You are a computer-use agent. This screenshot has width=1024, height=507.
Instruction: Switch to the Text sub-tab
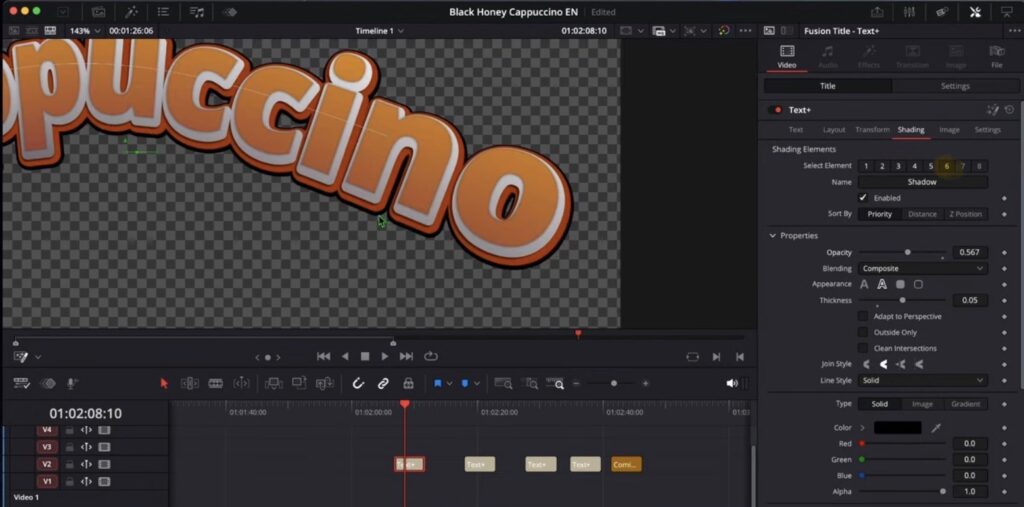pos(795,129)
